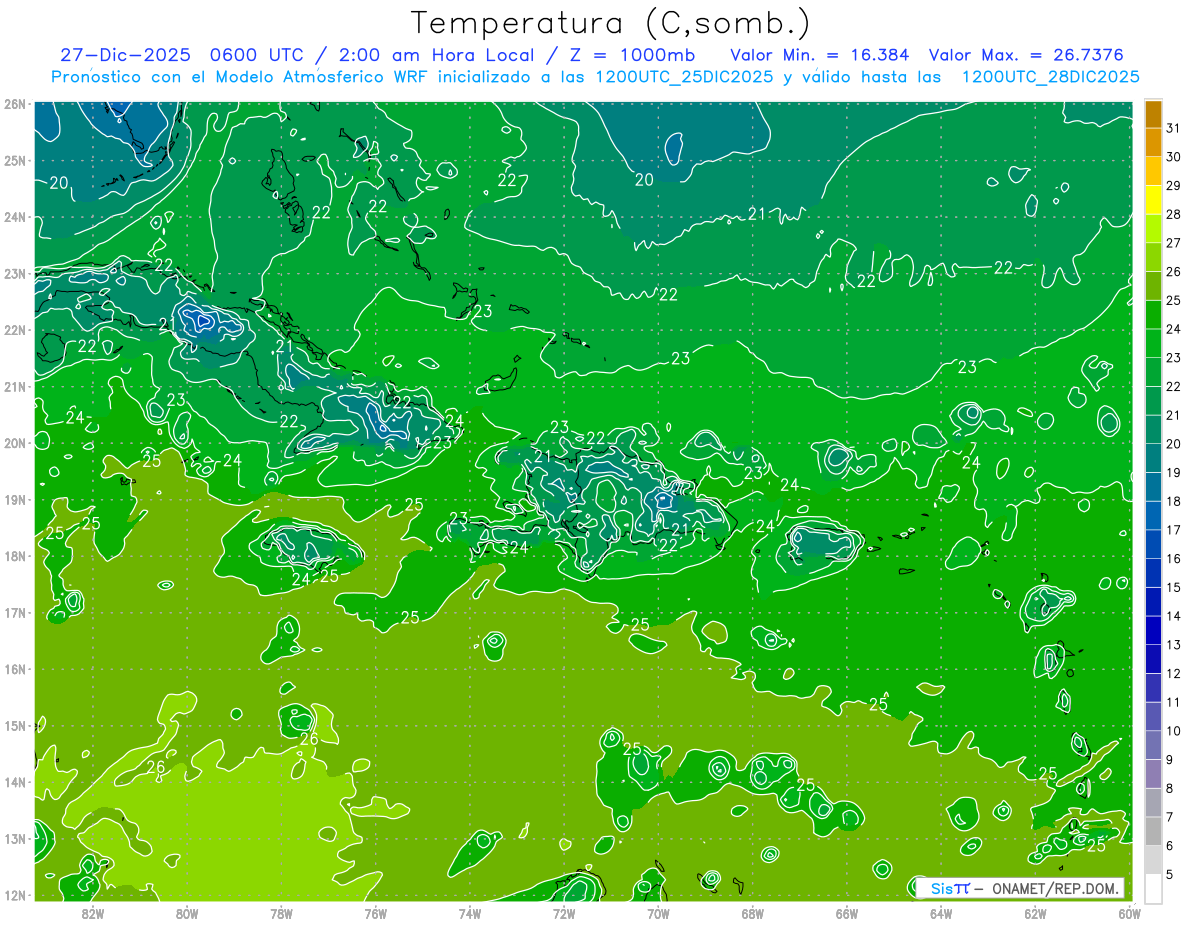Click the 13N latitude axis label

click(14, 838)
